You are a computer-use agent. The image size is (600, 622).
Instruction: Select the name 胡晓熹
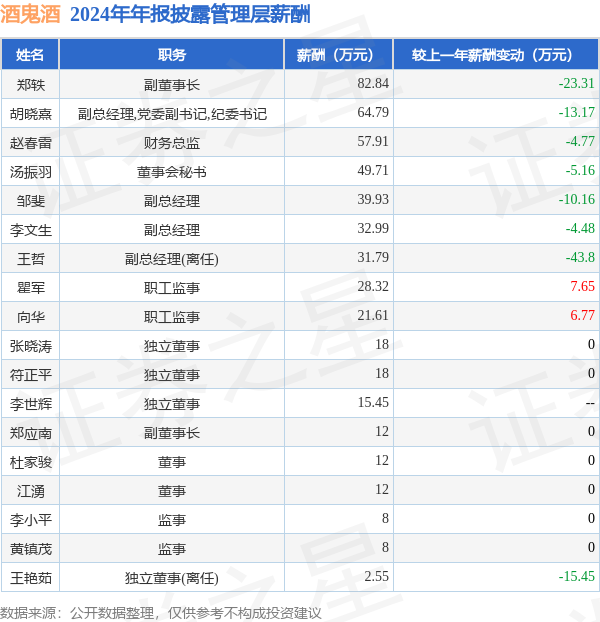[x=31, y=114]
